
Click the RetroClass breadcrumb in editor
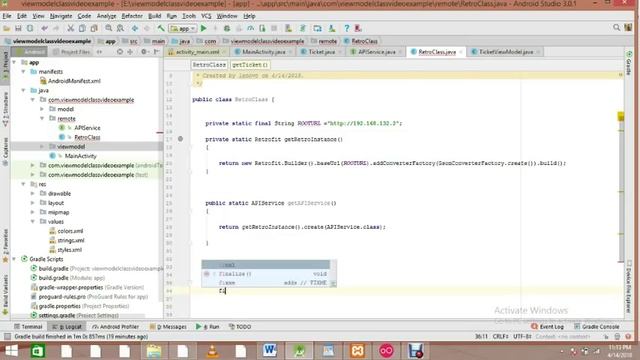point(209,65)
